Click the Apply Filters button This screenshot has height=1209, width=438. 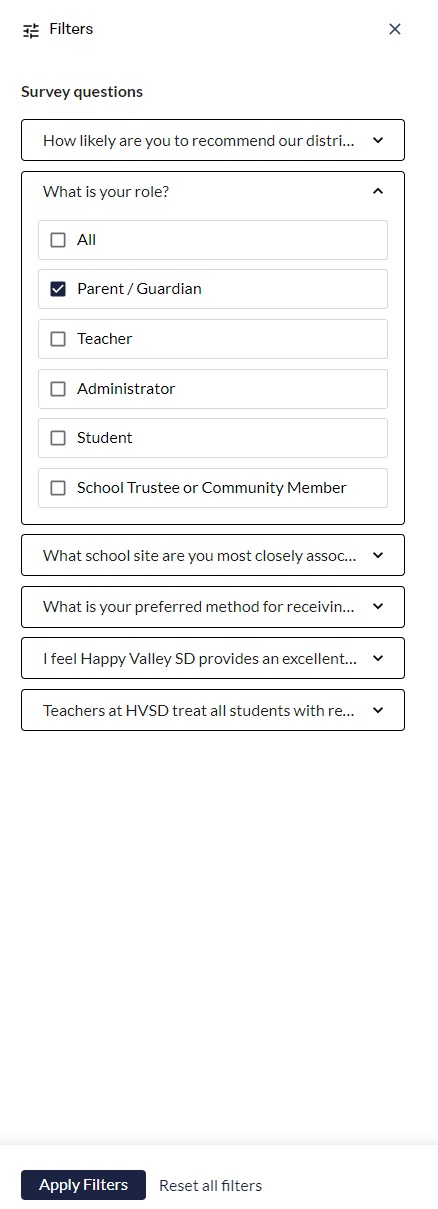point(83,1185)
